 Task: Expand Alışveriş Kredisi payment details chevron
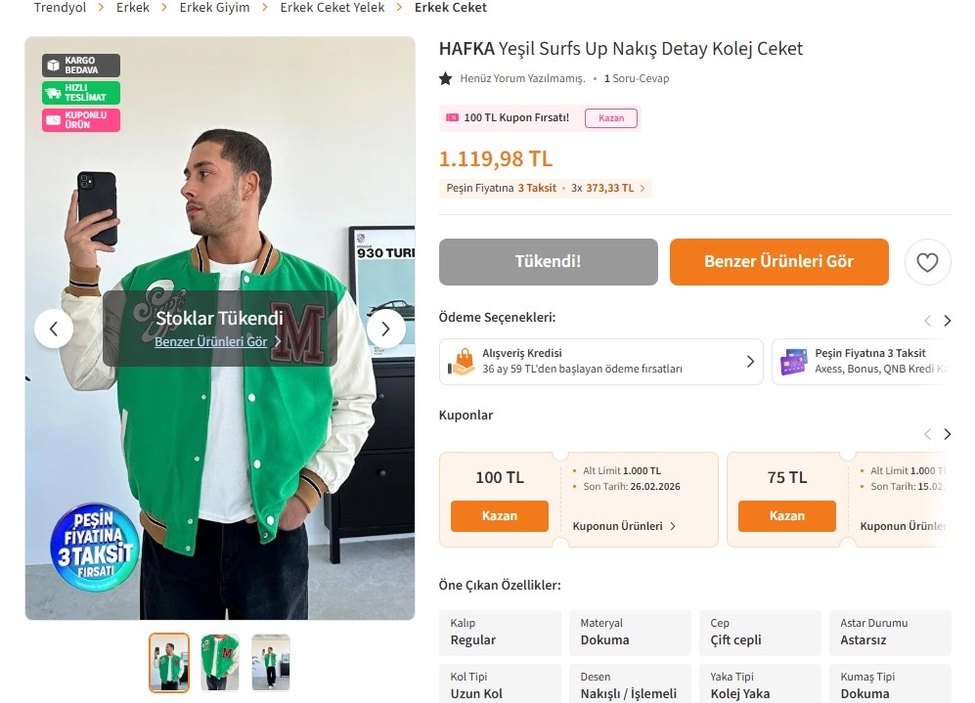click(750, 361)
